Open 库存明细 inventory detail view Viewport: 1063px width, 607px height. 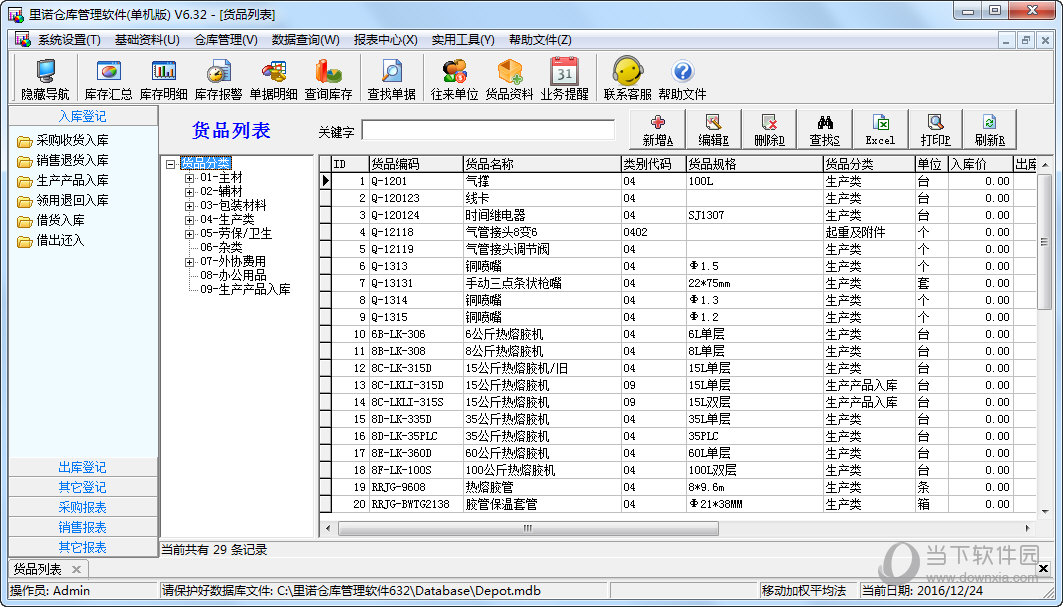point(163,78)
